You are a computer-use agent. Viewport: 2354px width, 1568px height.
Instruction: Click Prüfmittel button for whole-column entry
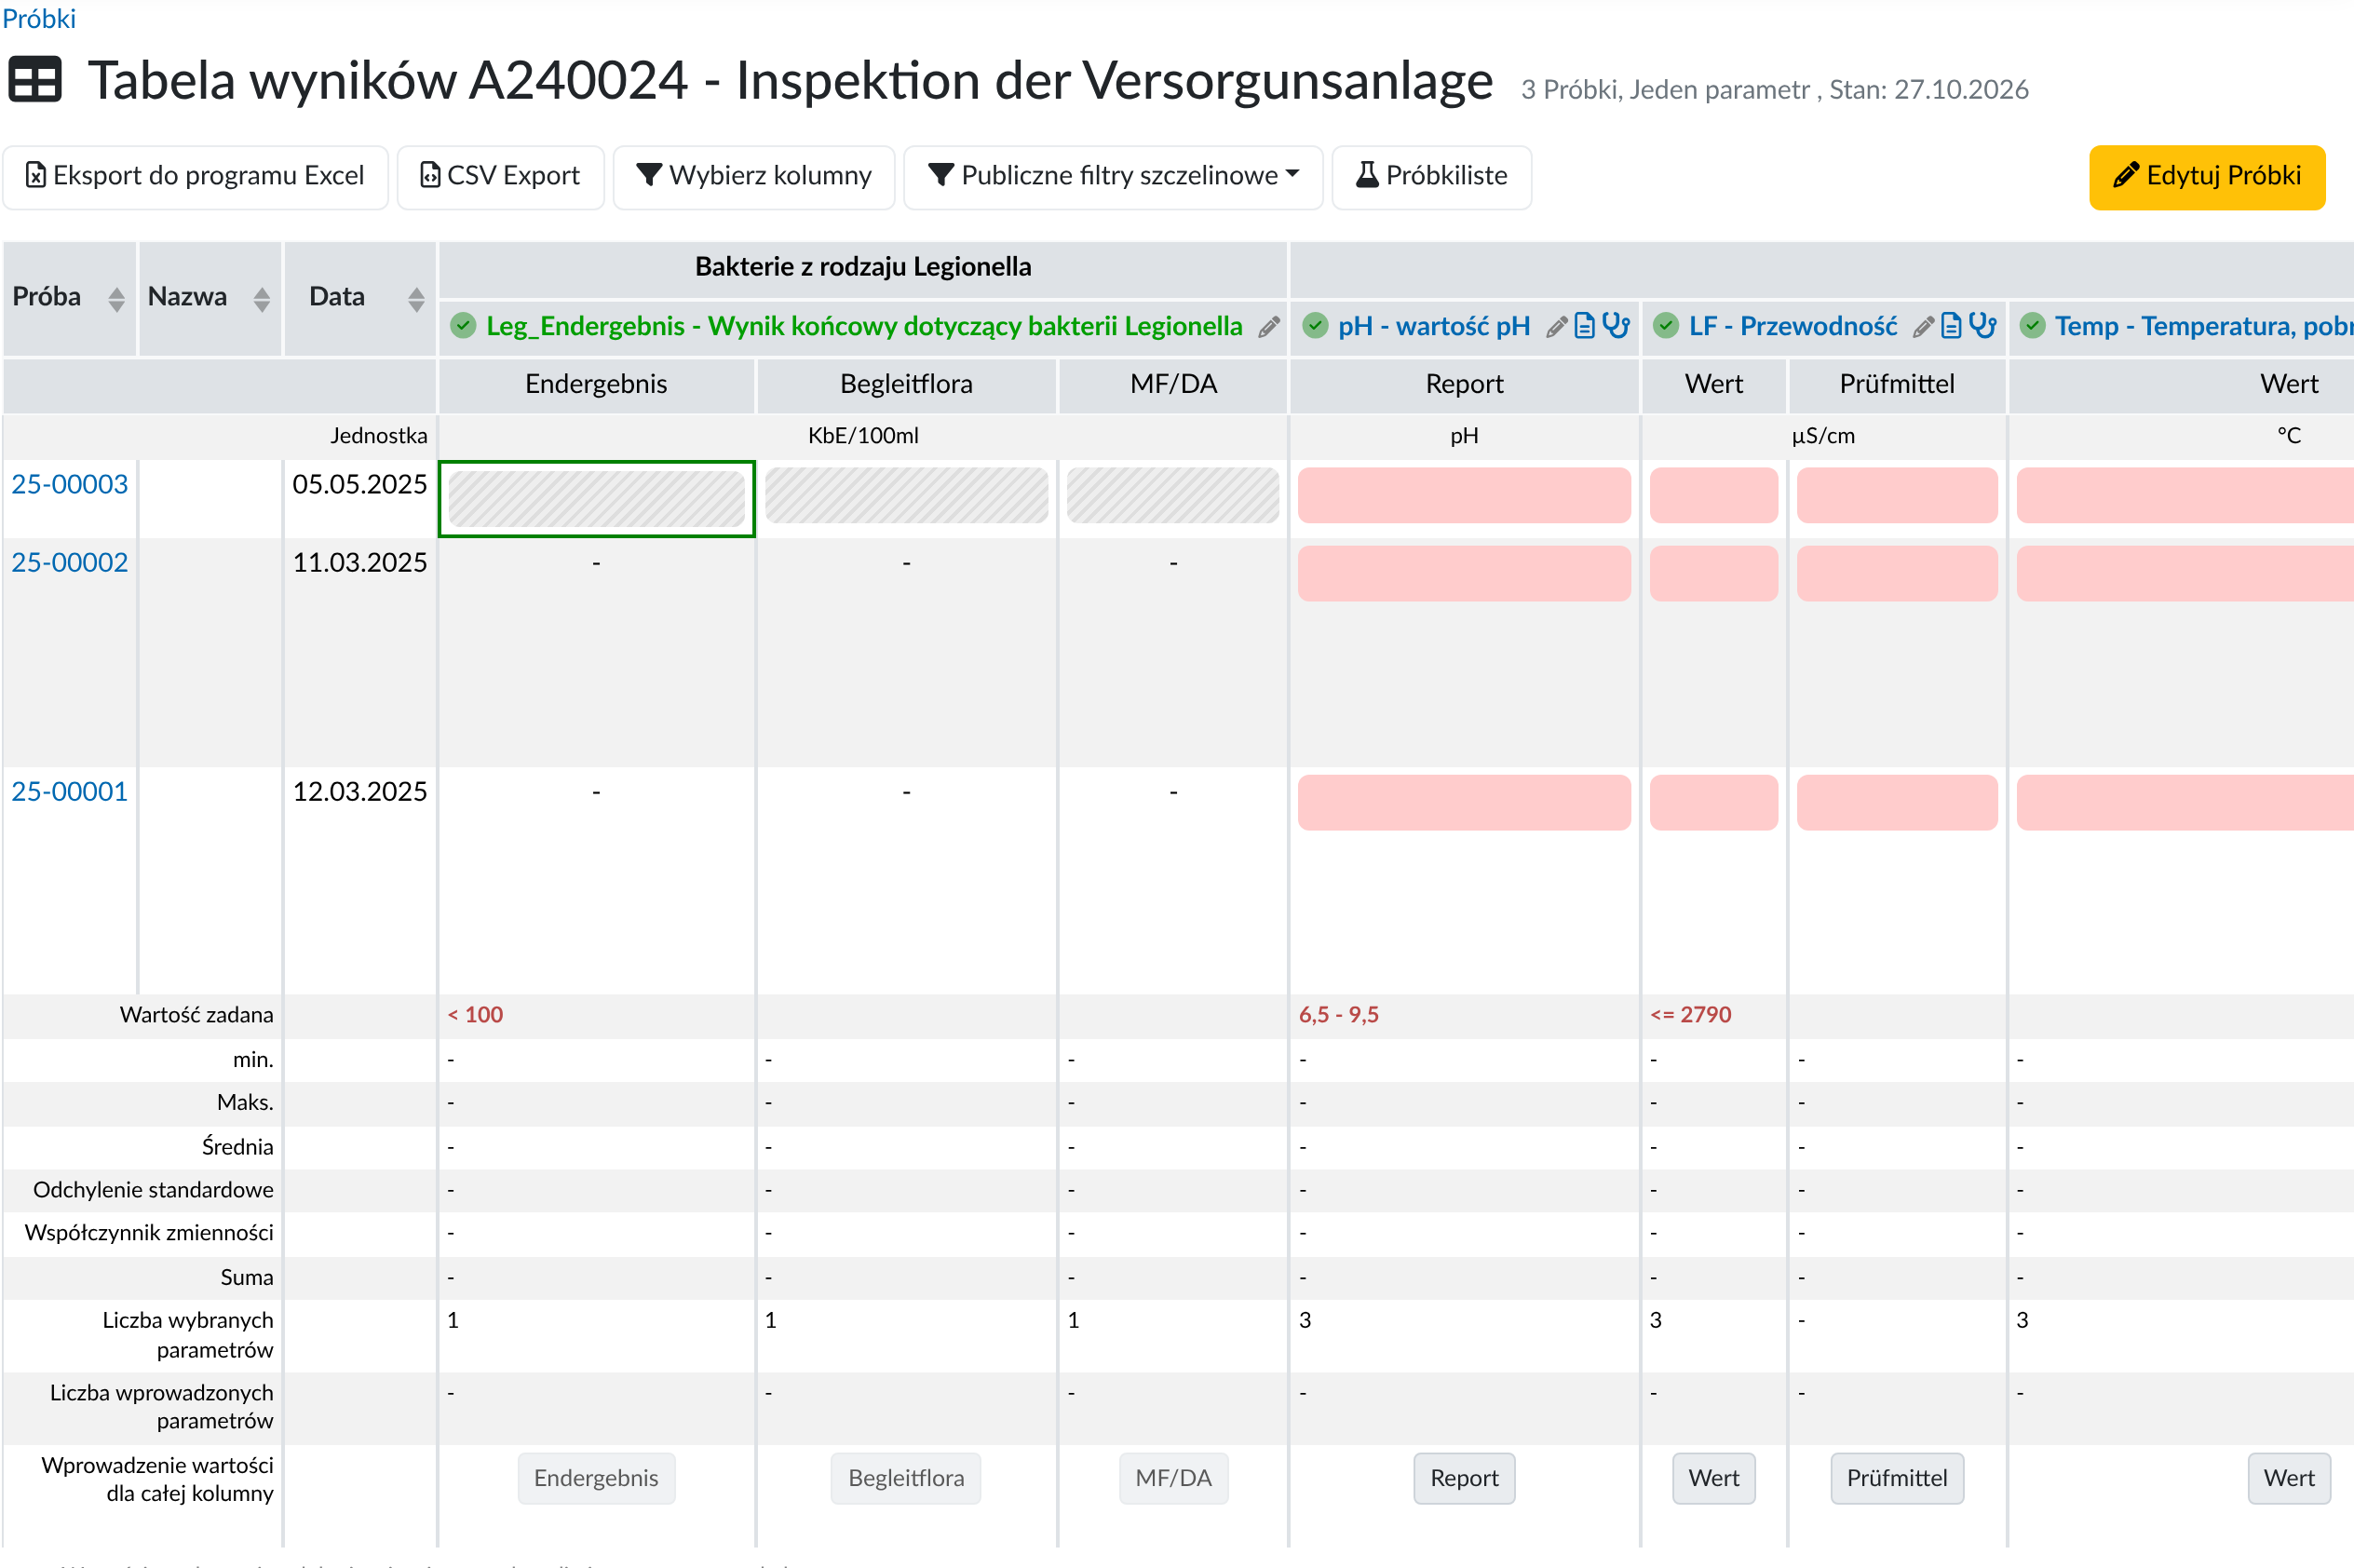1897,1478
